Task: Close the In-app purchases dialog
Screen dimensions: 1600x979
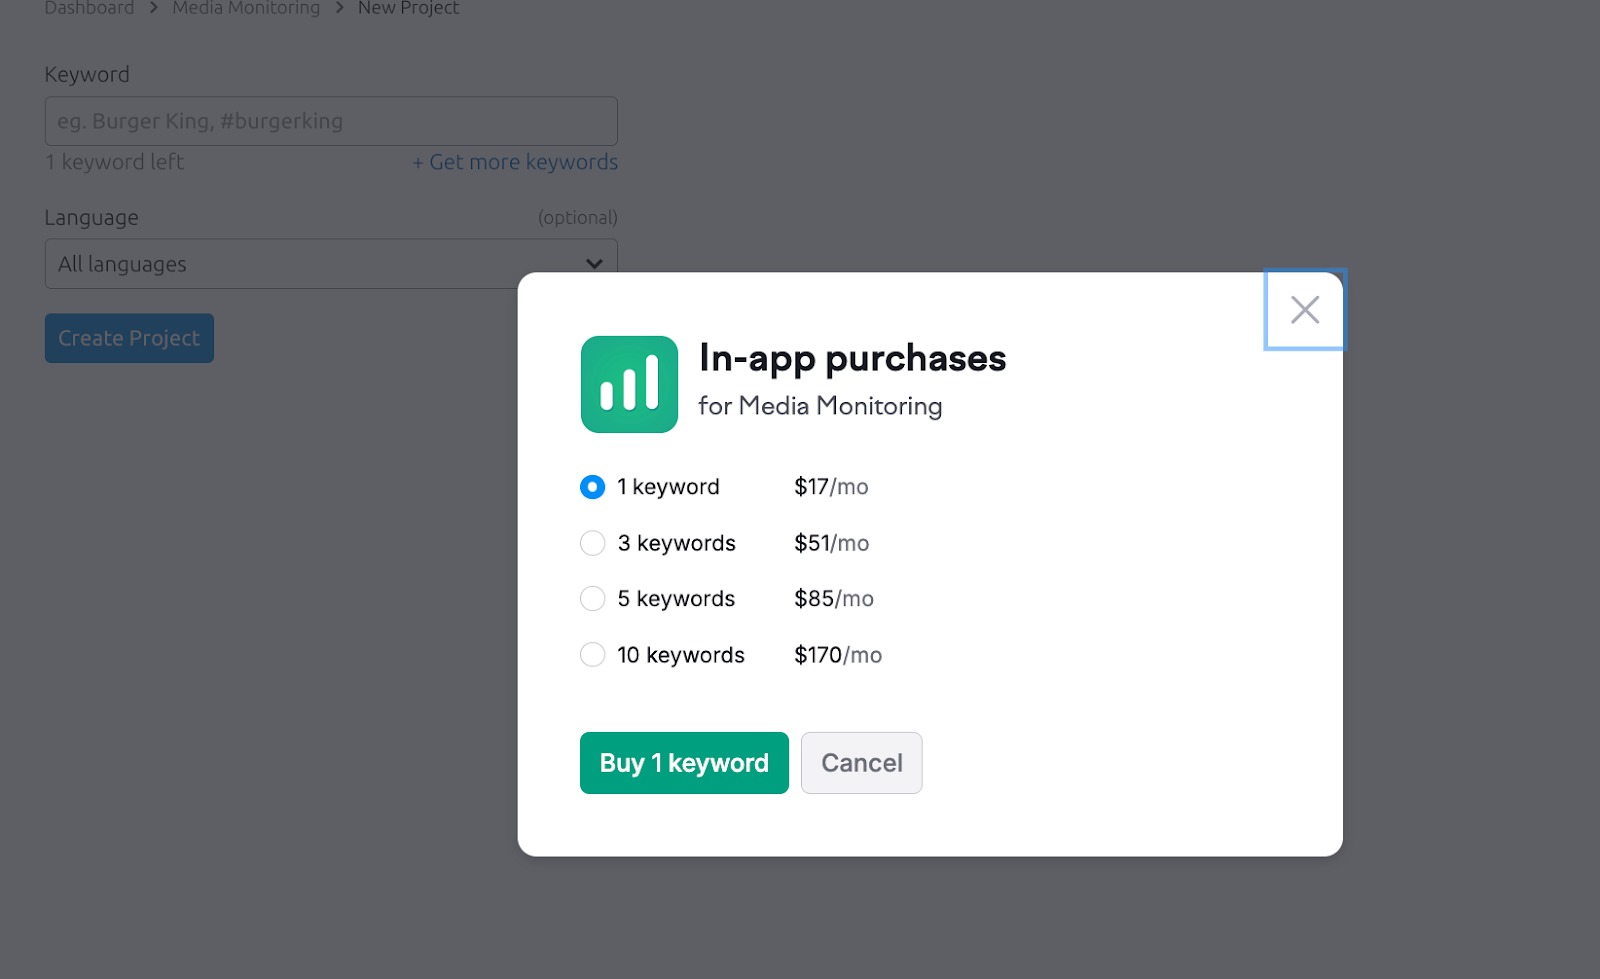Action: (1305, 310)
